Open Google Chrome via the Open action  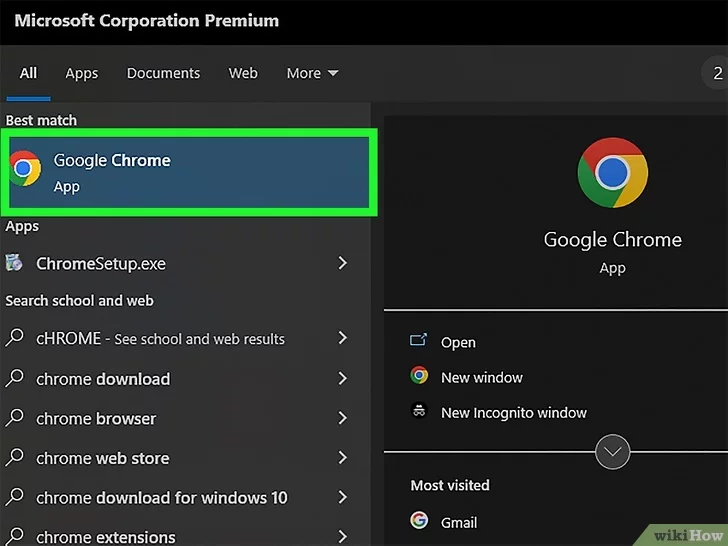pyautogui.click(x=458, y=342)
